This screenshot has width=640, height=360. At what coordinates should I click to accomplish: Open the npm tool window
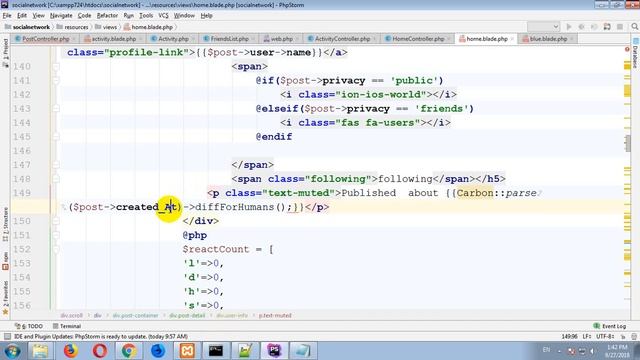coord(5,261)
